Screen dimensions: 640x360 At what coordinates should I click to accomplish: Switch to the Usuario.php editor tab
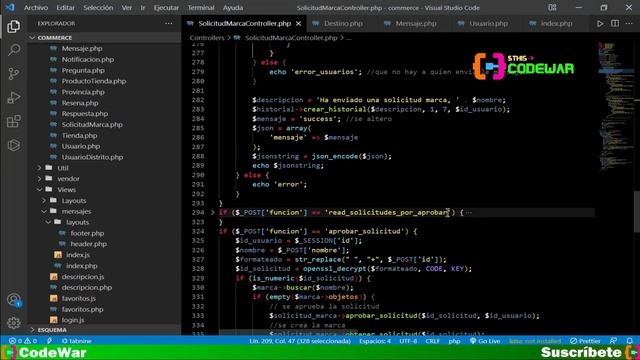point(488,24)
